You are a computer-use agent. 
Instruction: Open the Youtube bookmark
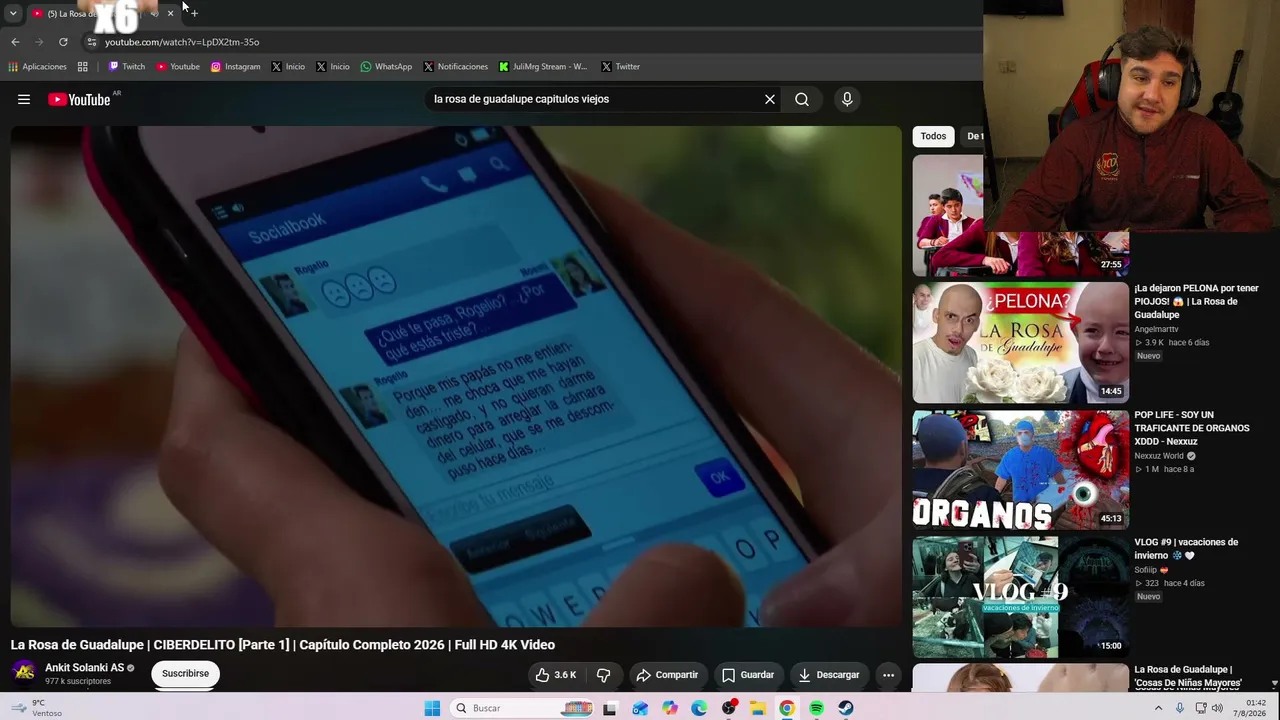click(178, 67)
